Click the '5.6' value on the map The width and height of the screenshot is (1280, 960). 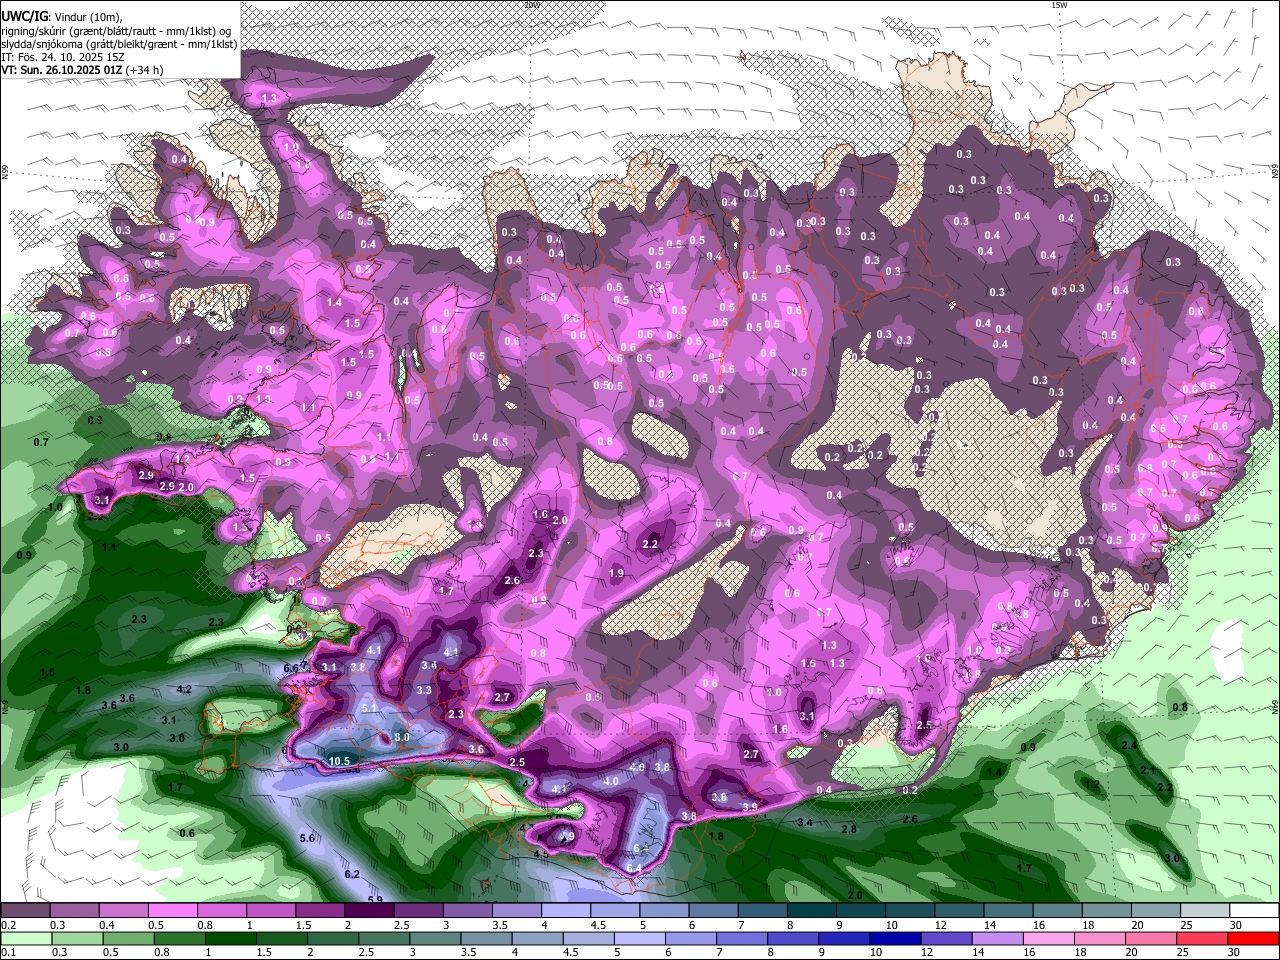(x=307, y=838)
